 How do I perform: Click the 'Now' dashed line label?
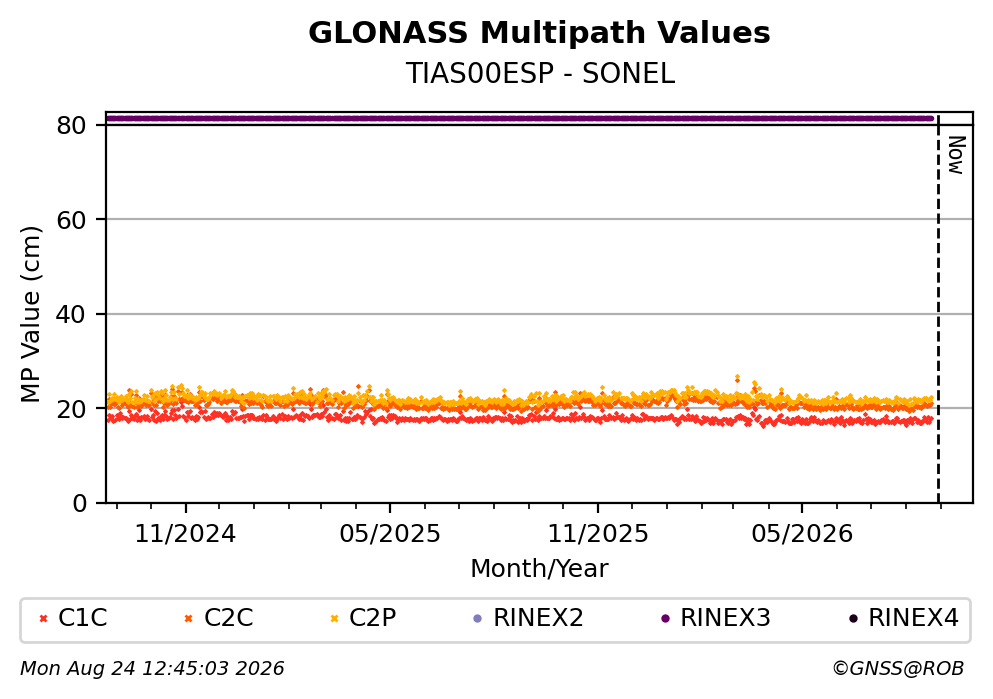click(x=956, y=155)
